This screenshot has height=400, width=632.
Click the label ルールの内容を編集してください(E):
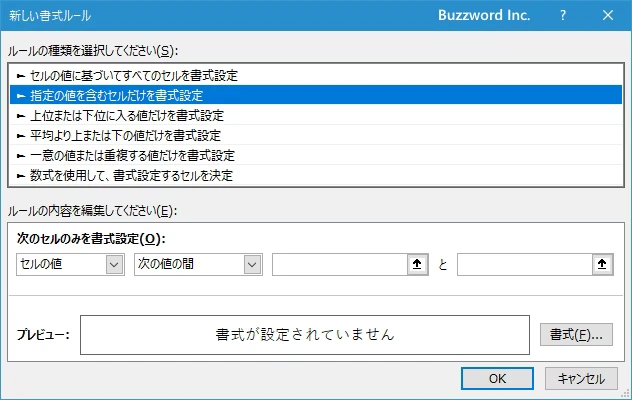[92, 211]
